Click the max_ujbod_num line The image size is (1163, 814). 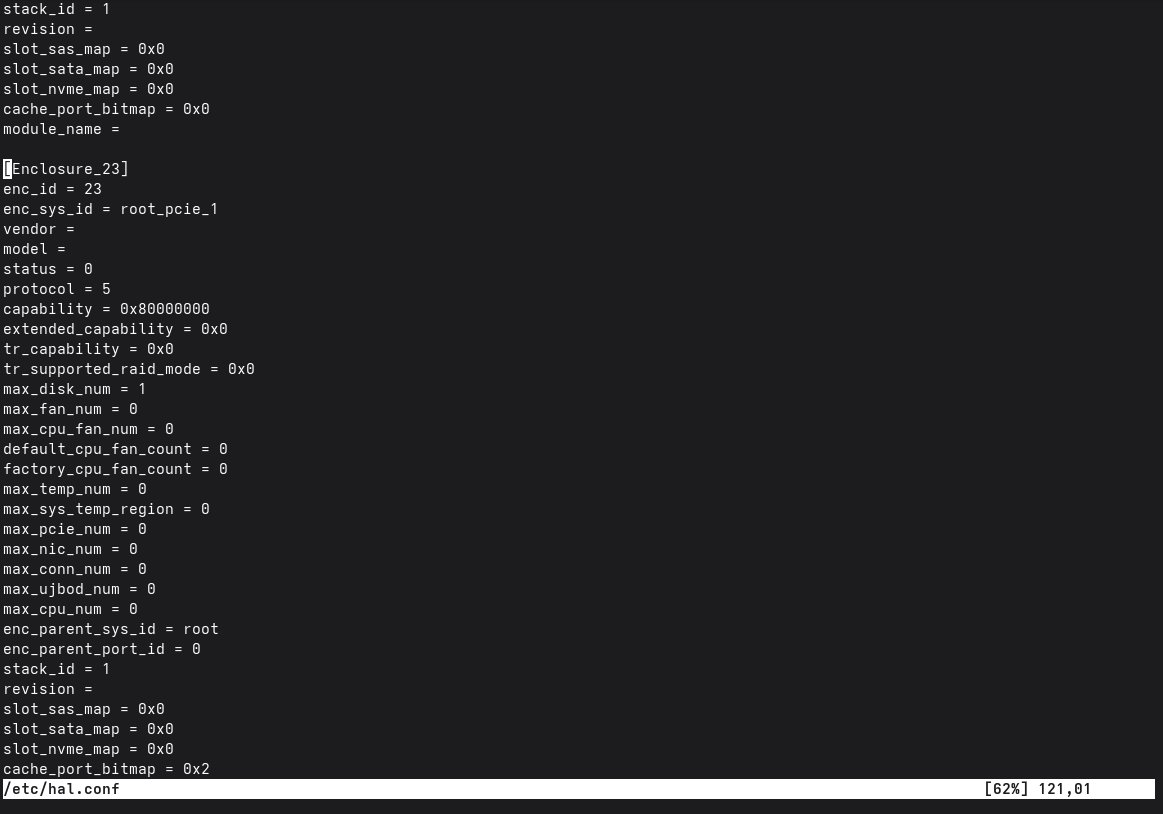tap(79, 590)
